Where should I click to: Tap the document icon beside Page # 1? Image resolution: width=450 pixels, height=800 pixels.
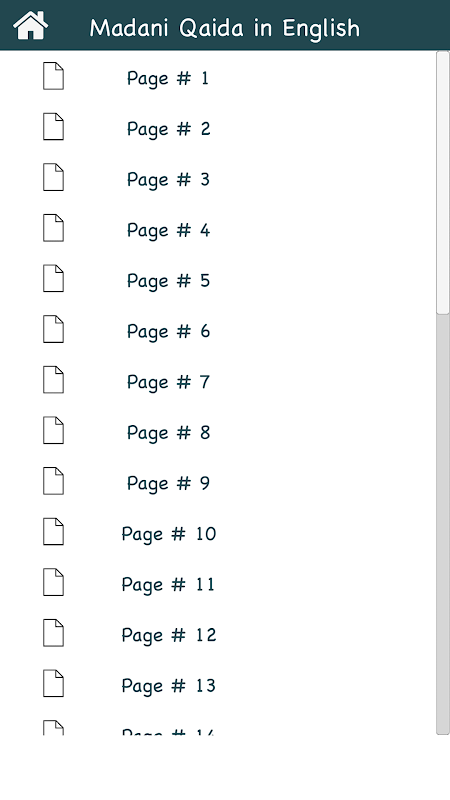click(x=54, y=76)
